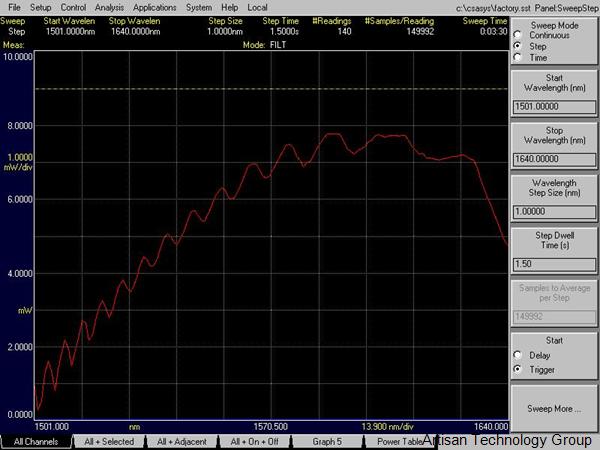Click the Step Dwell Time field
The image size is (600, 450).
tap(553, 262)
